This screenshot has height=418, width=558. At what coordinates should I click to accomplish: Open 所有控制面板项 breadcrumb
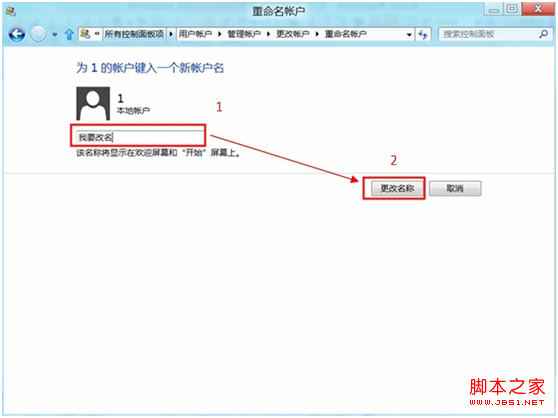(134, 34)
